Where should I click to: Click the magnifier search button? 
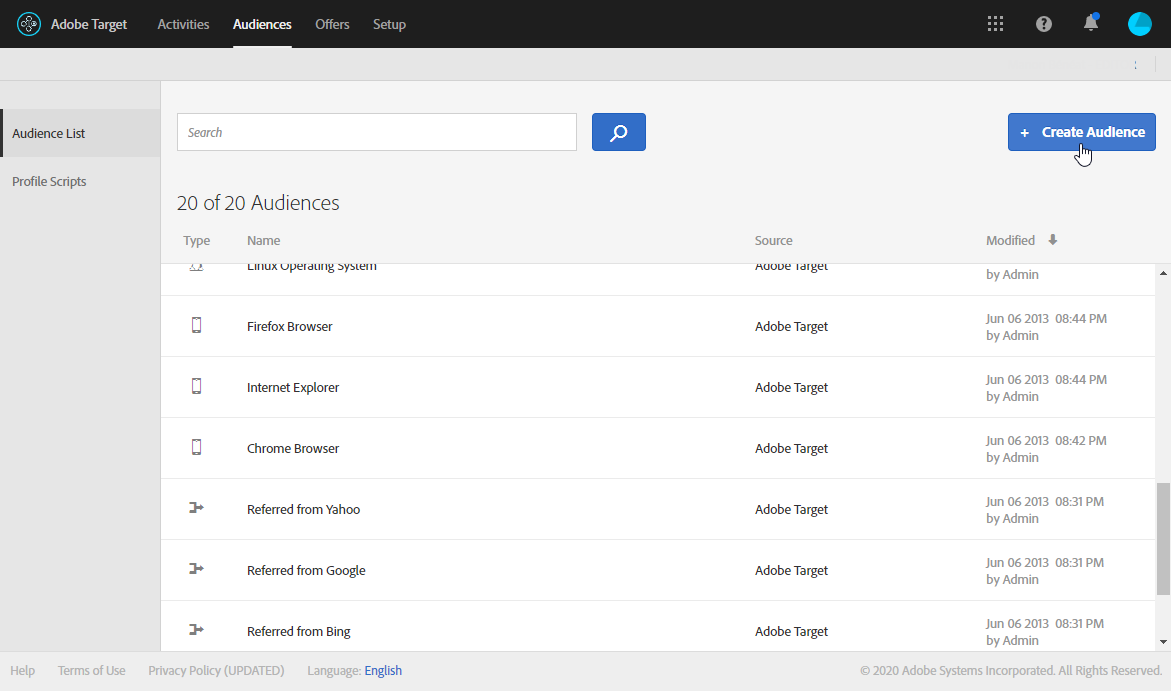[619, 132]
